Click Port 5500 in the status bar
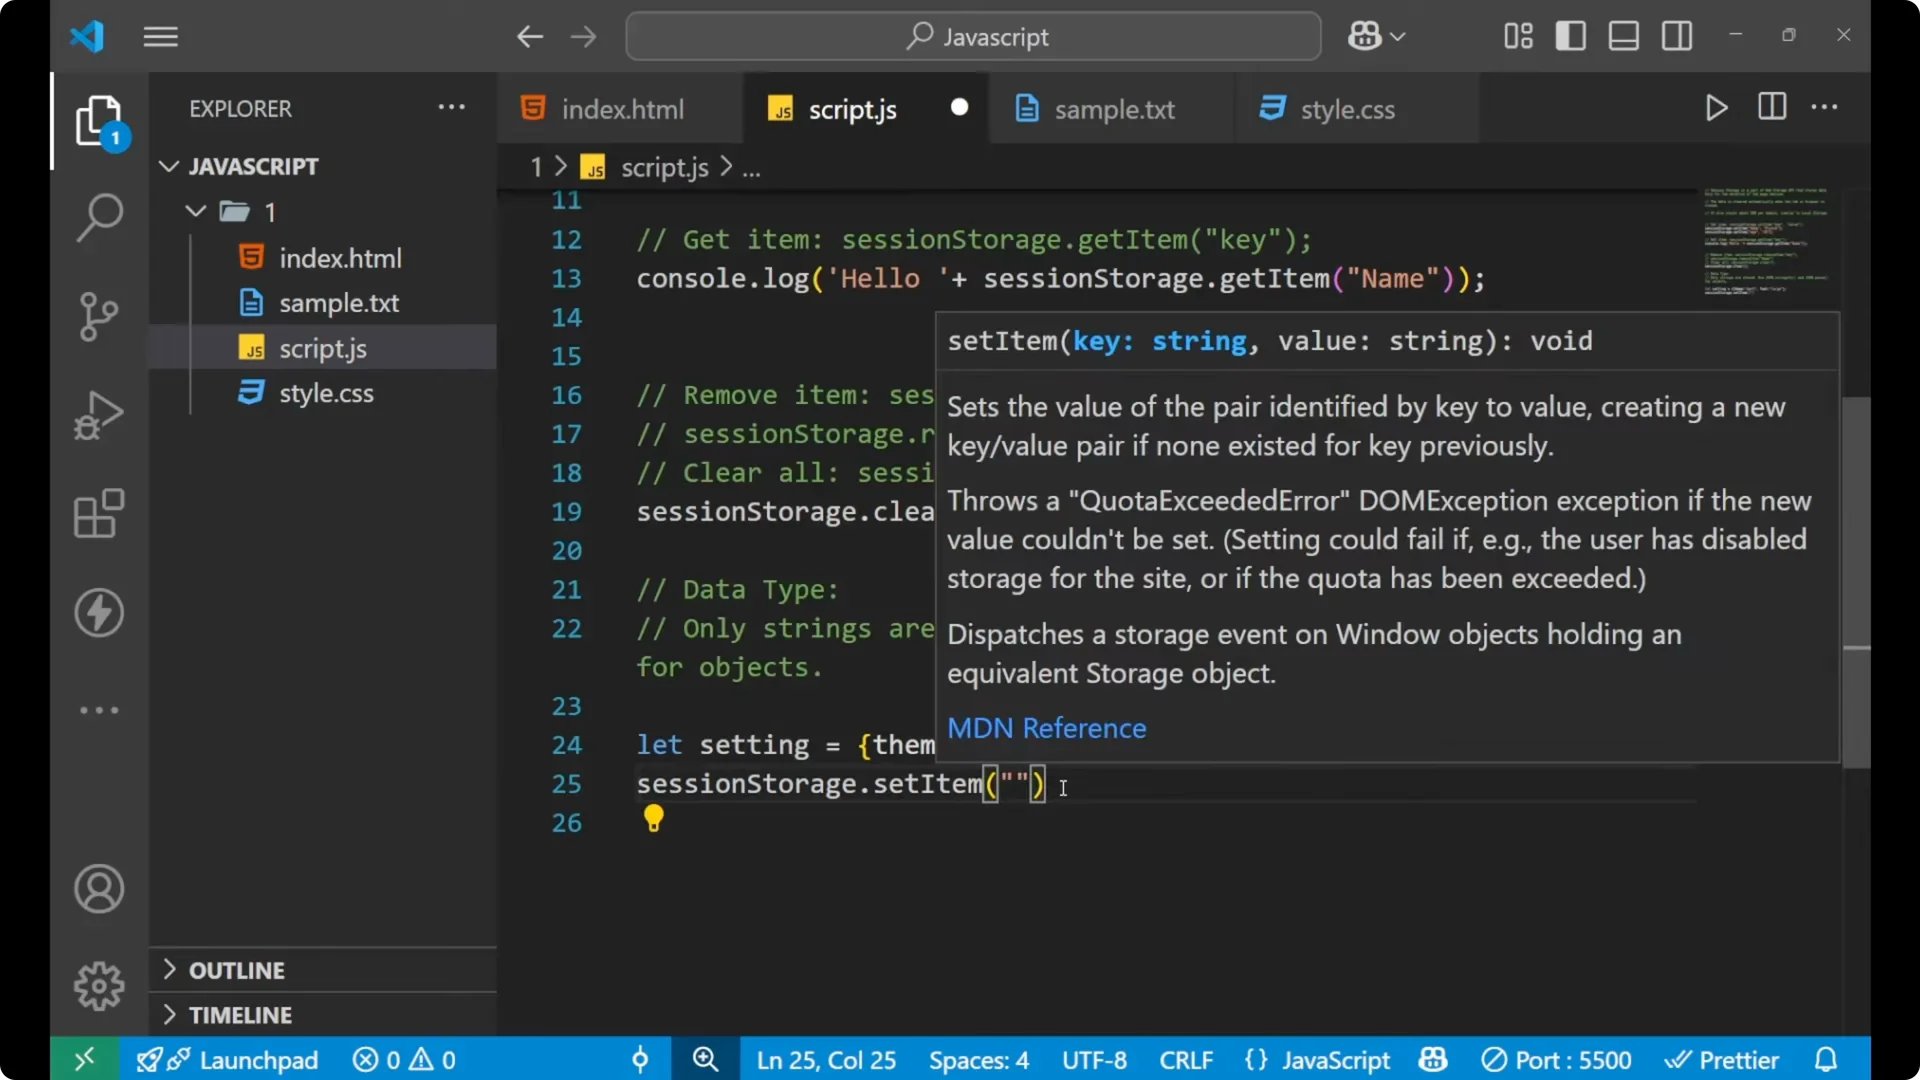The height and width of the screenshot is (1080, 1920). [x=1556, y=1059]
